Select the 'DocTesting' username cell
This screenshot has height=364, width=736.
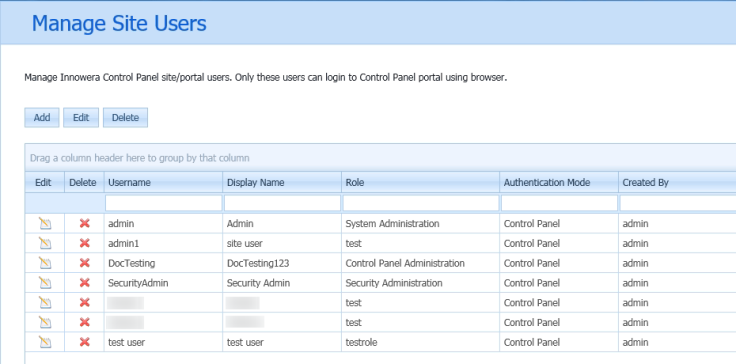[x=163, y=263]
